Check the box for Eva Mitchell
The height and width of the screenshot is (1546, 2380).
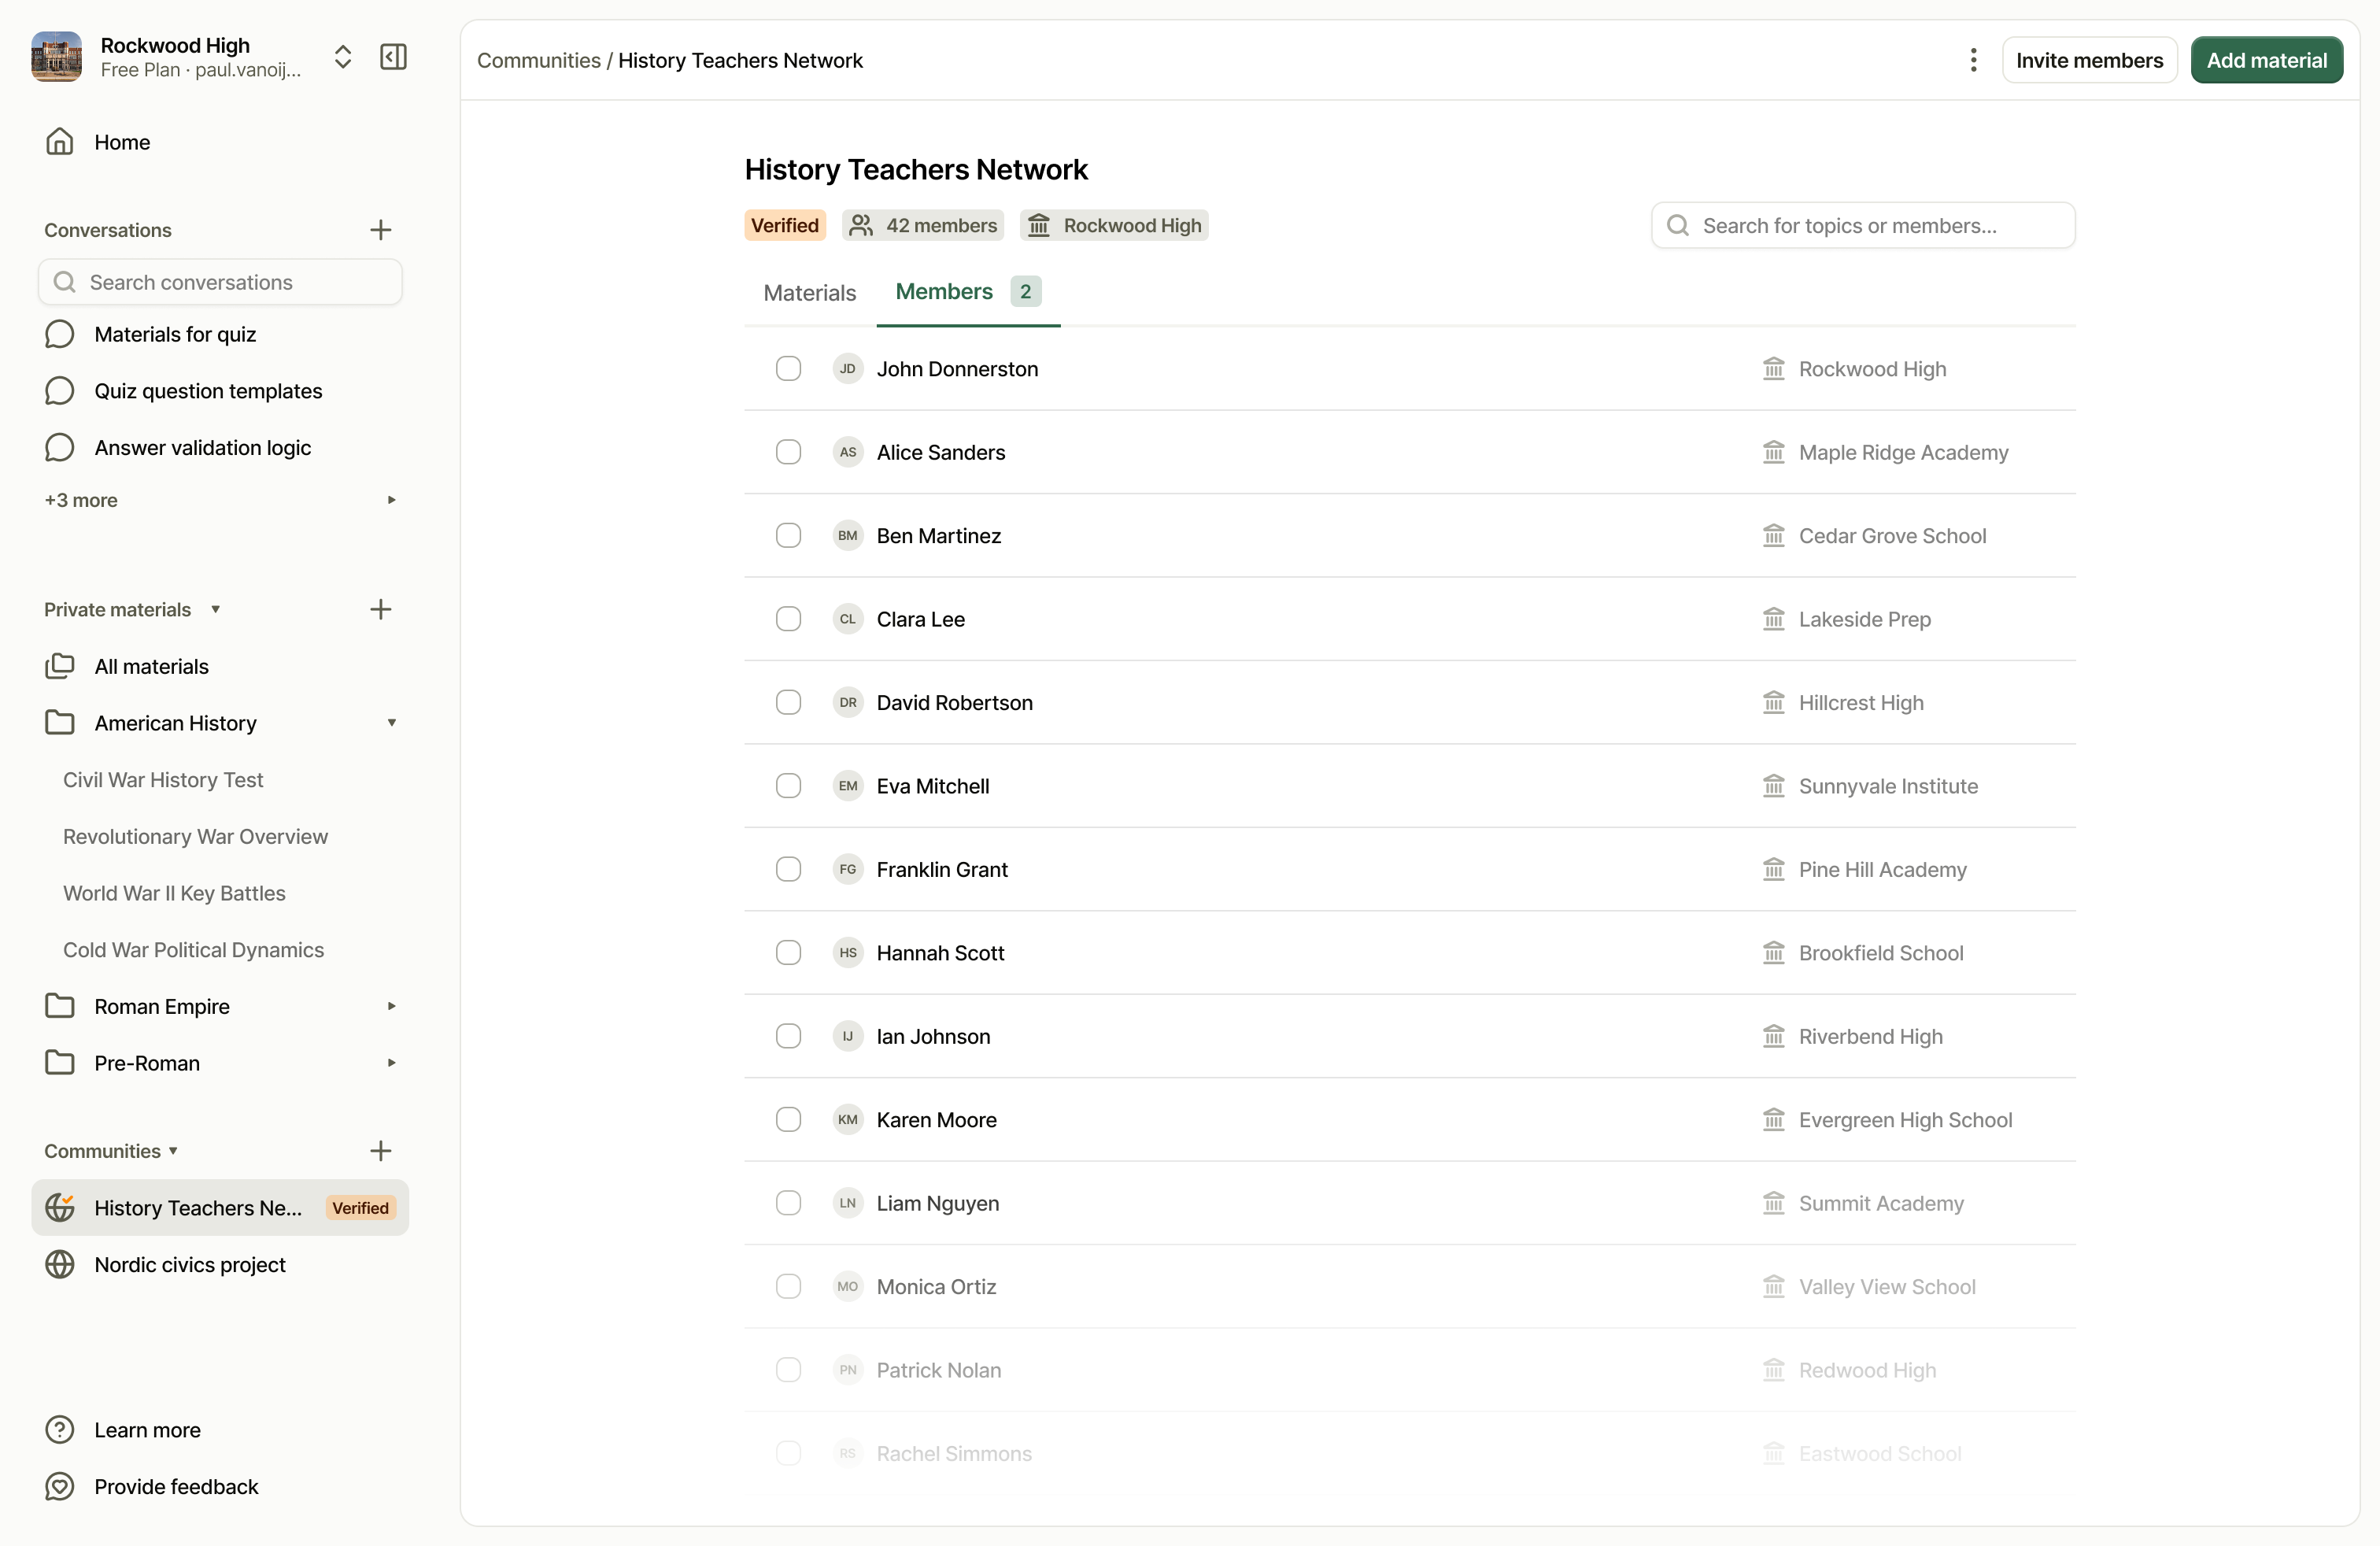[789, 786]
